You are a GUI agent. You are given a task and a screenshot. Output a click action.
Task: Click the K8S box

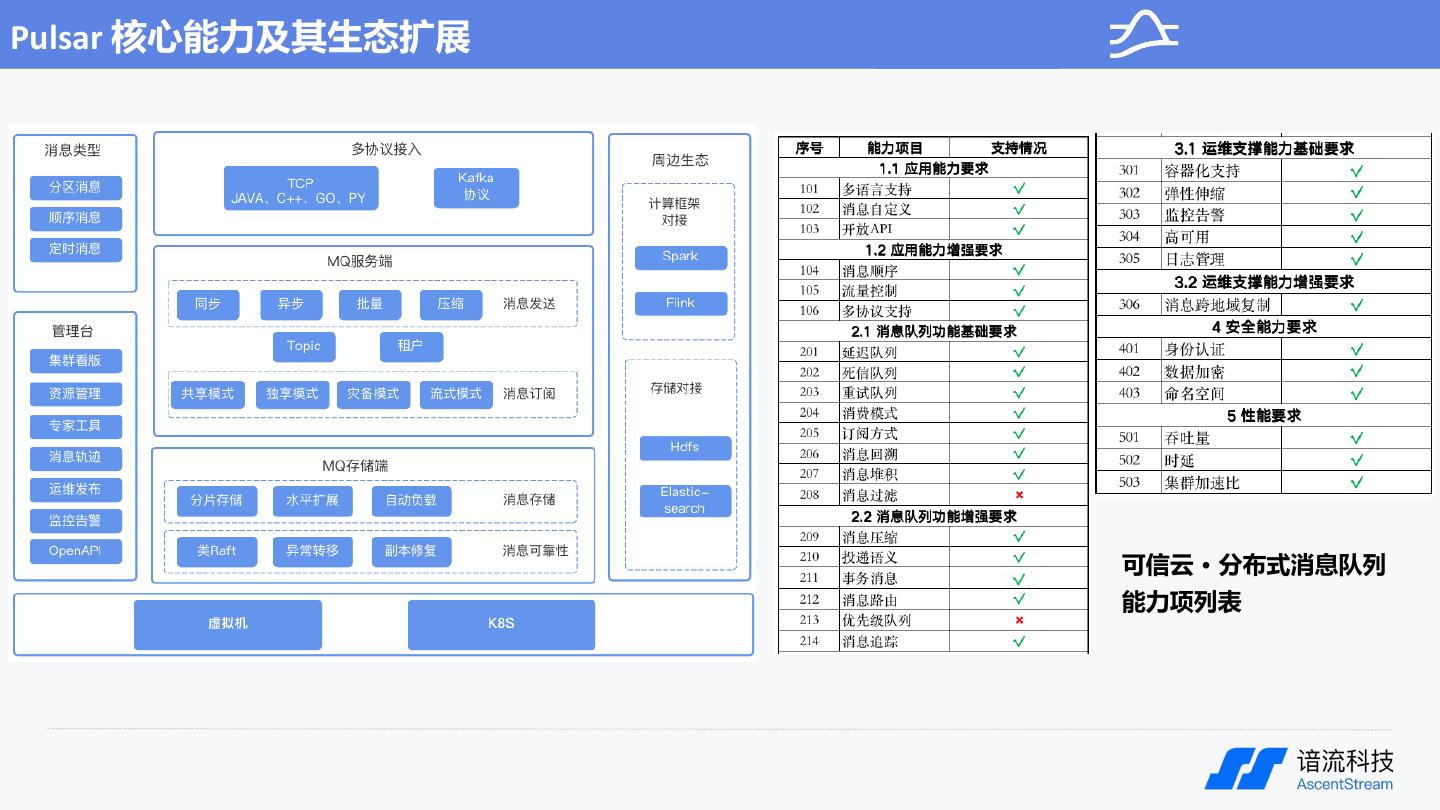tap(501, 625)
